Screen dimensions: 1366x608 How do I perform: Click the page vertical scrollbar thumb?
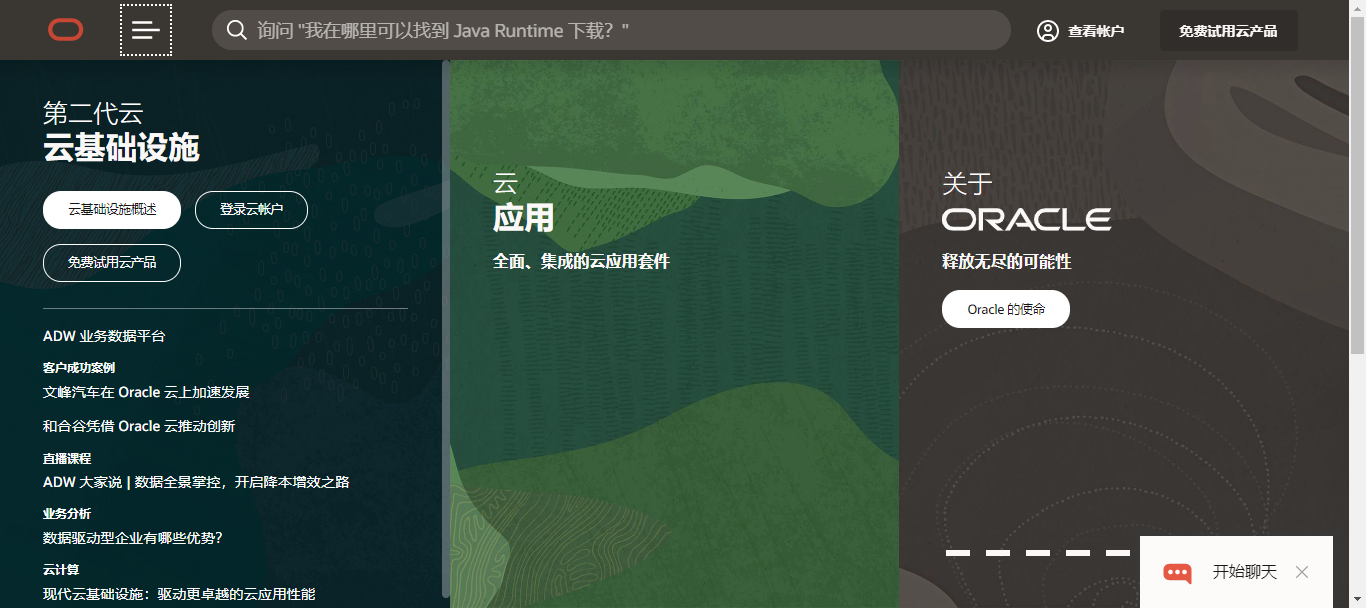click(1357, 185)
